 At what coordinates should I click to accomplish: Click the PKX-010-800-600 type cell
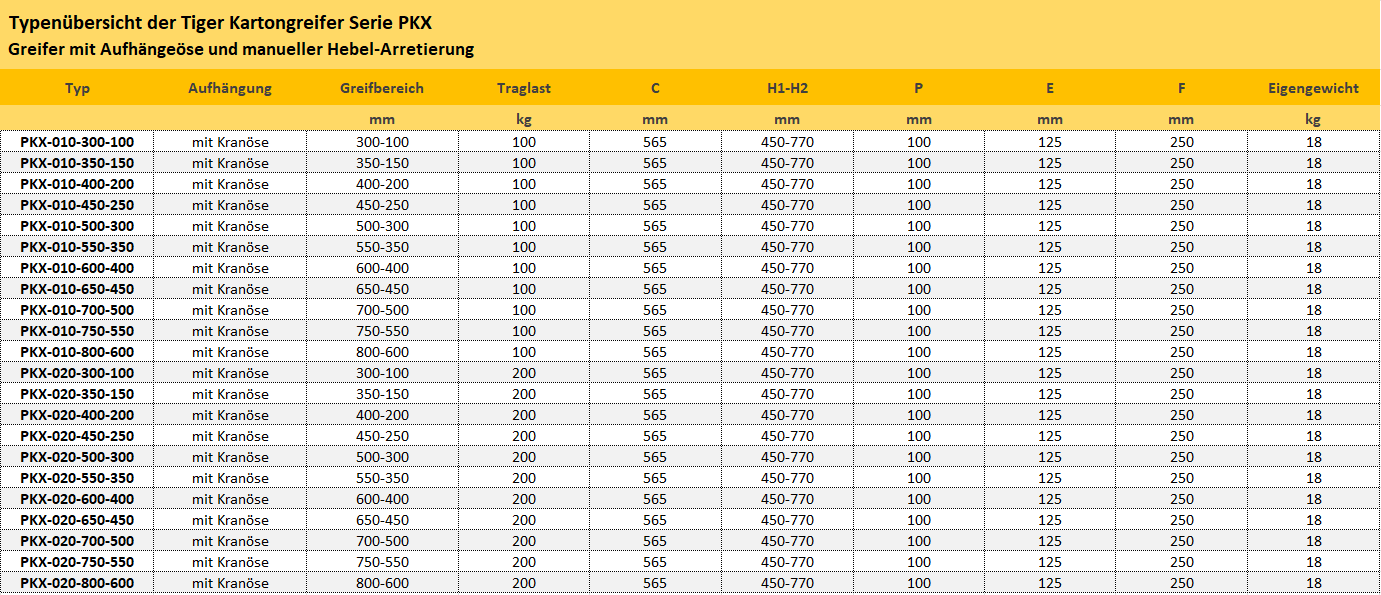77,352
